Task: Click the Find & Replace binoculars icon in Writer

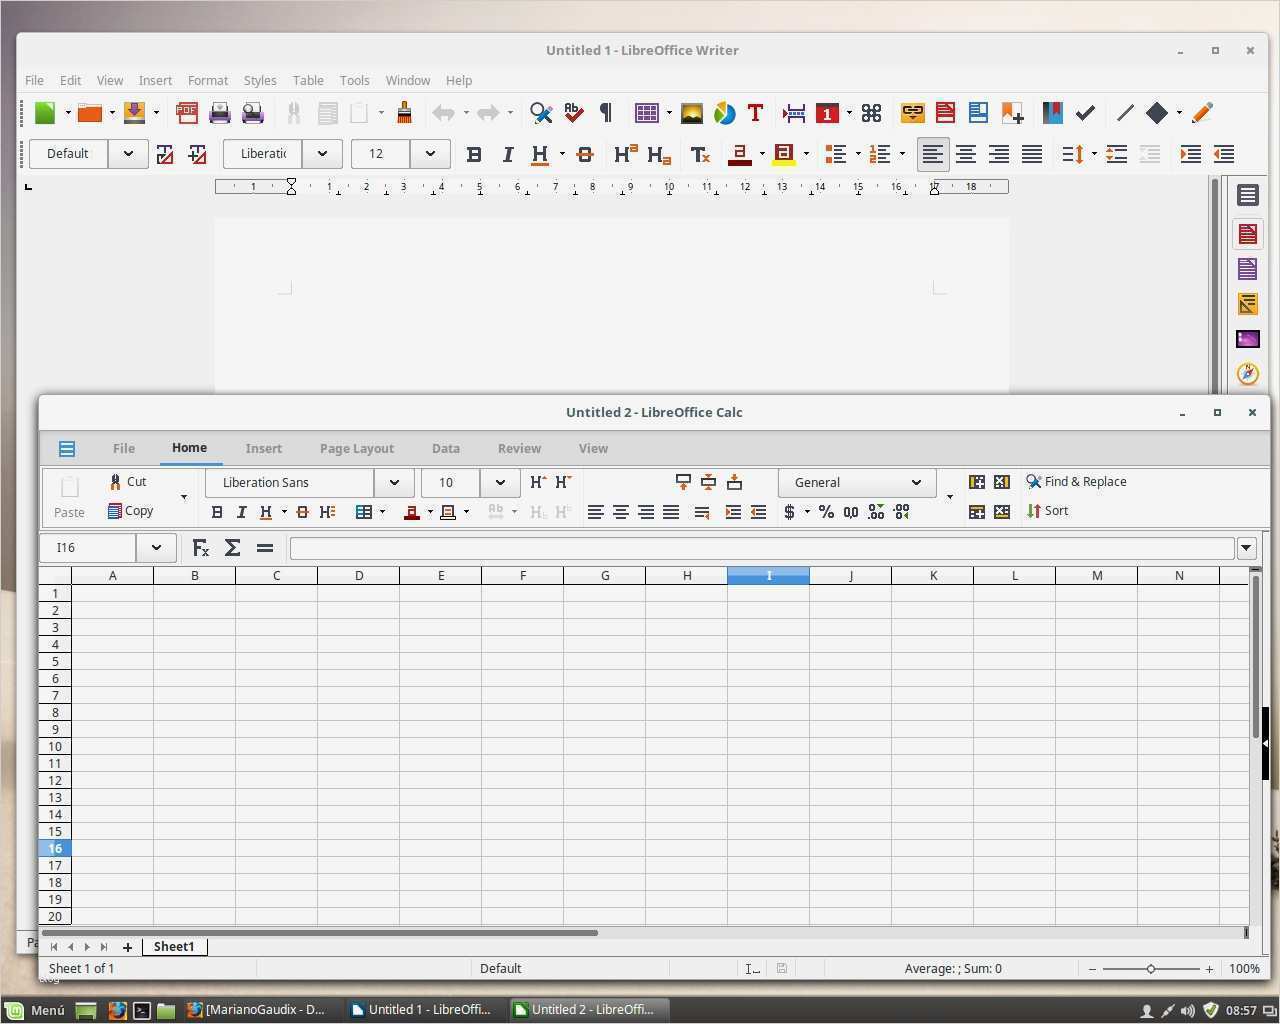Action: point(541,113)
